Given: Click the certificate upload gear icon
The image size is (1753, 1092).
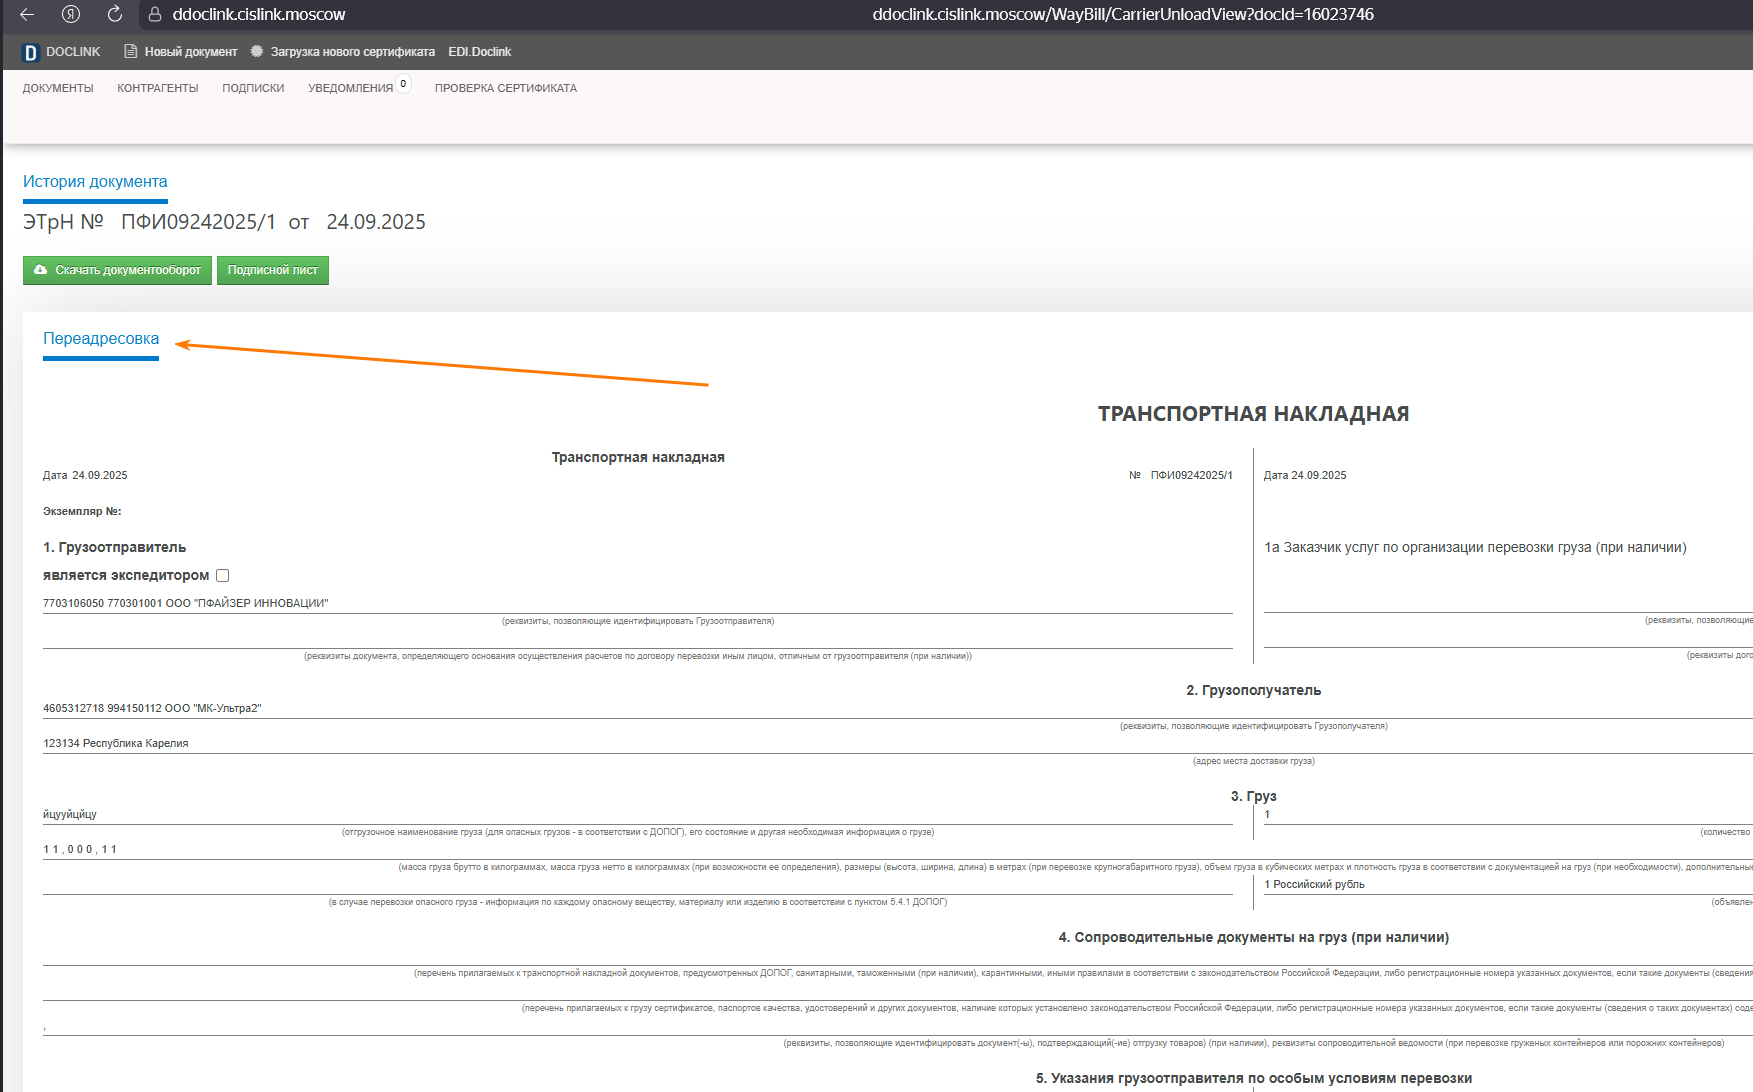Looking at the screenshot, I should pyautogui.click(x=257, y=51).
